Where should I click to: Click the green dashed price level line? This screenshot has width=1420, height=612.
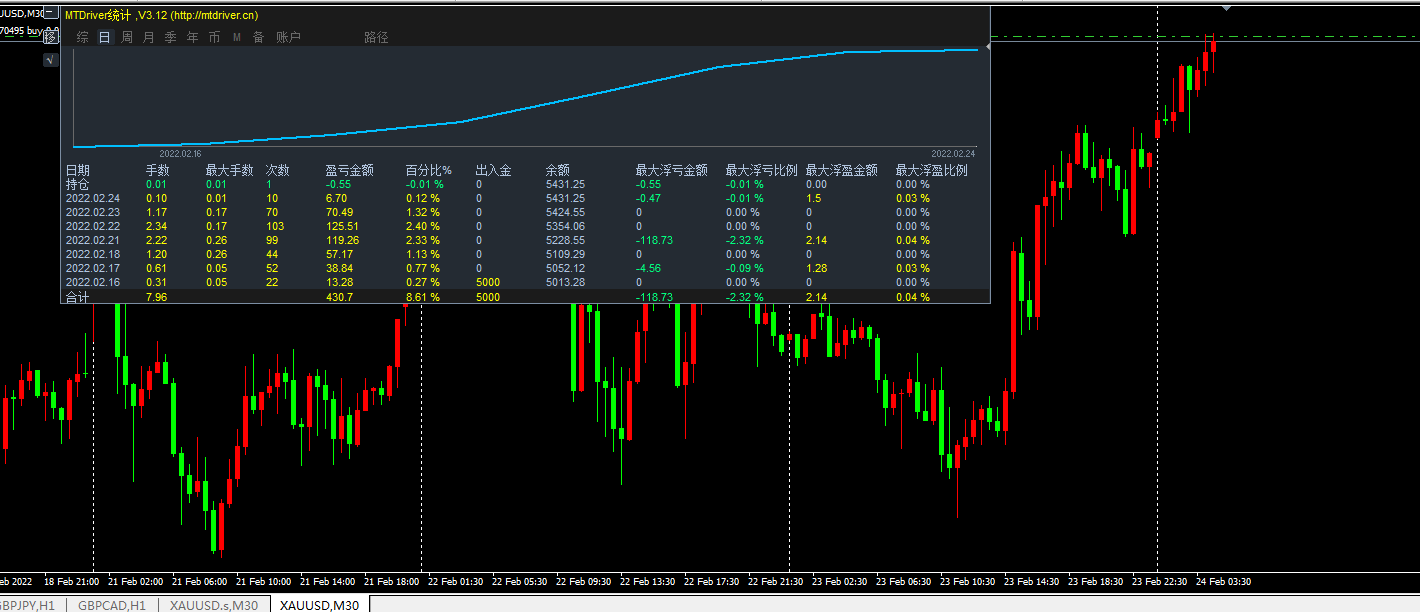pos(1205,38)
